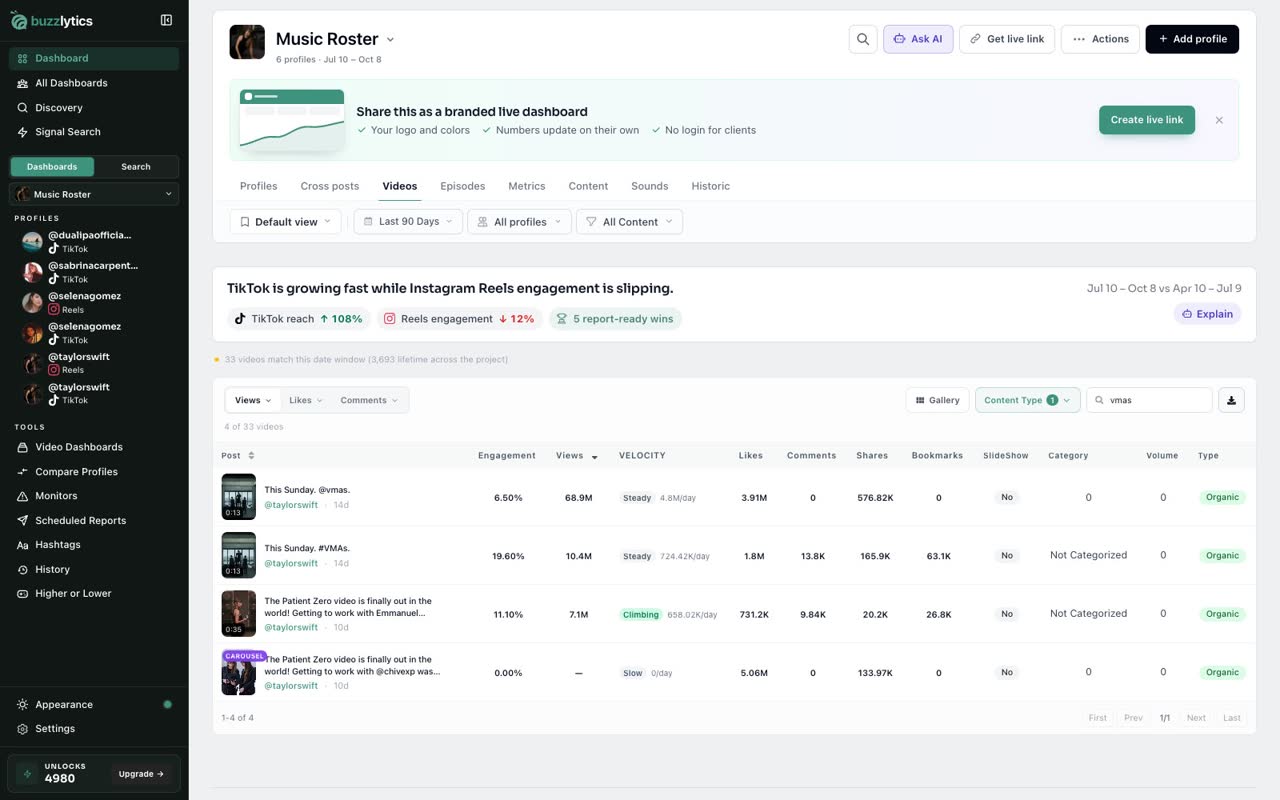The width and height of the screenshot is (1280, 800).
Task: Dismiss the live dashboard banner
Action: 1219,120
